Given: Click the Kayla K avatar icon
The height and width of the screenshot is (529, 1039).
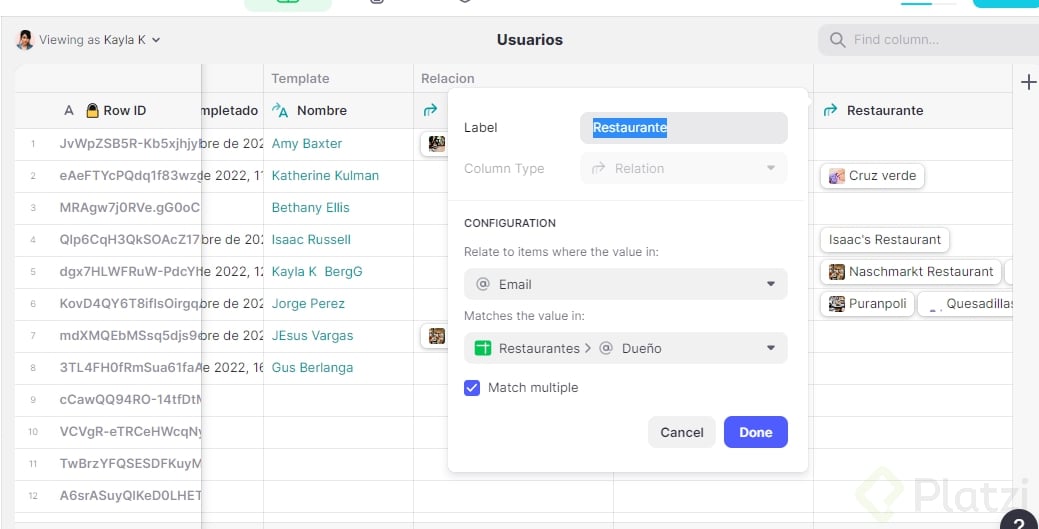Looking at the screenshot, I should (x=25, y=40).
